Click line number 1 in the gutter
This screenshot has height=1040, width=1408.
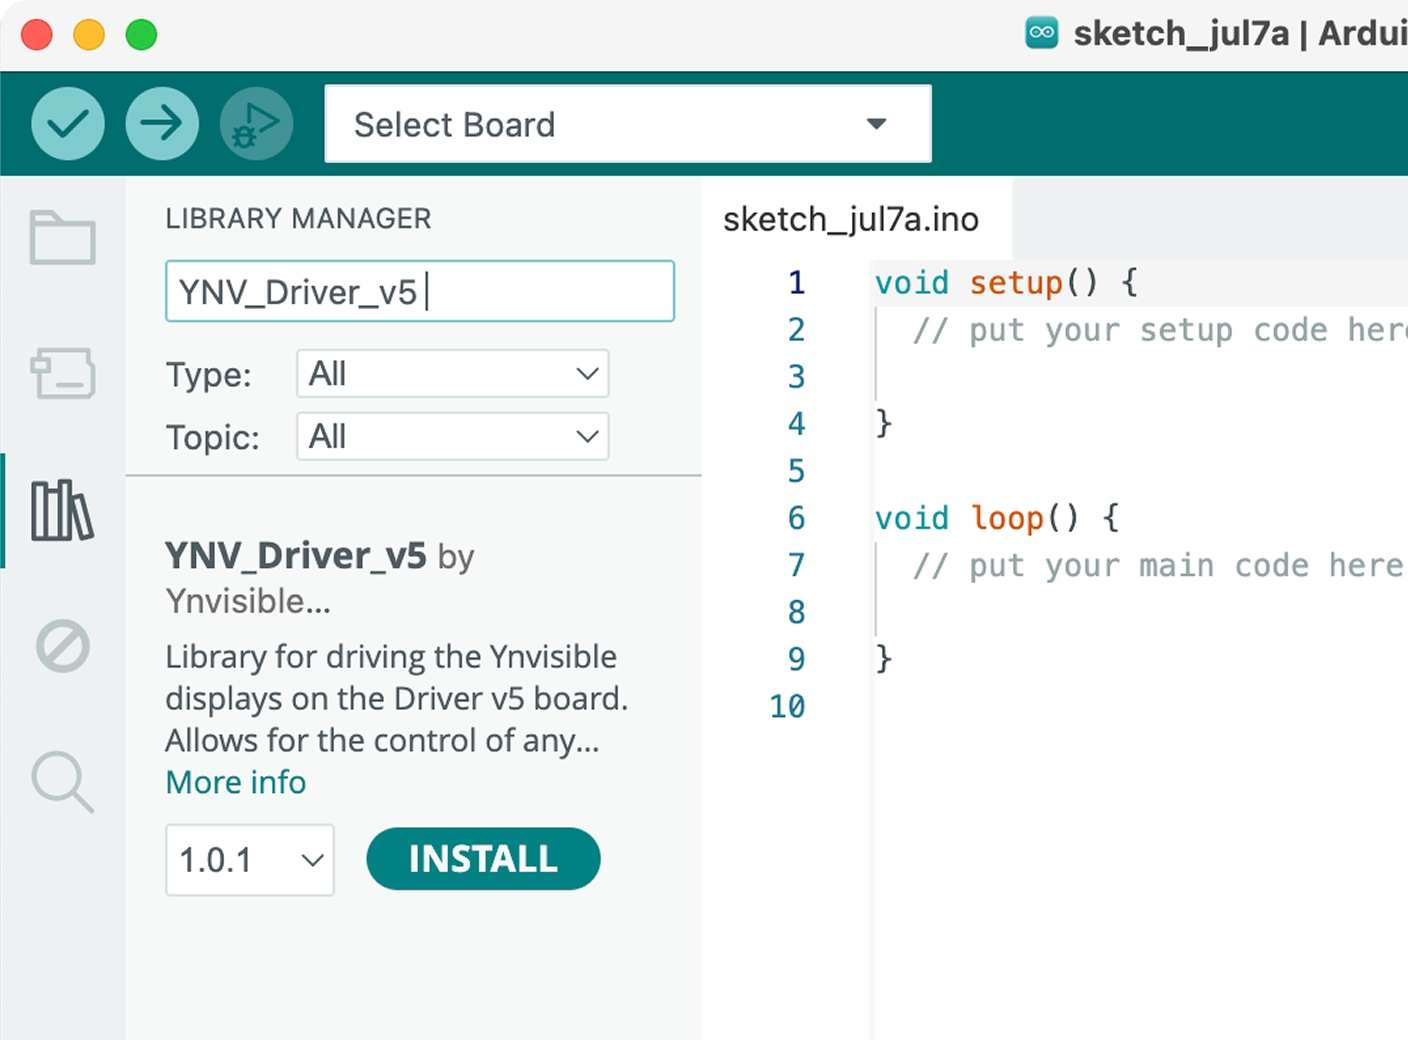[796, 283]
